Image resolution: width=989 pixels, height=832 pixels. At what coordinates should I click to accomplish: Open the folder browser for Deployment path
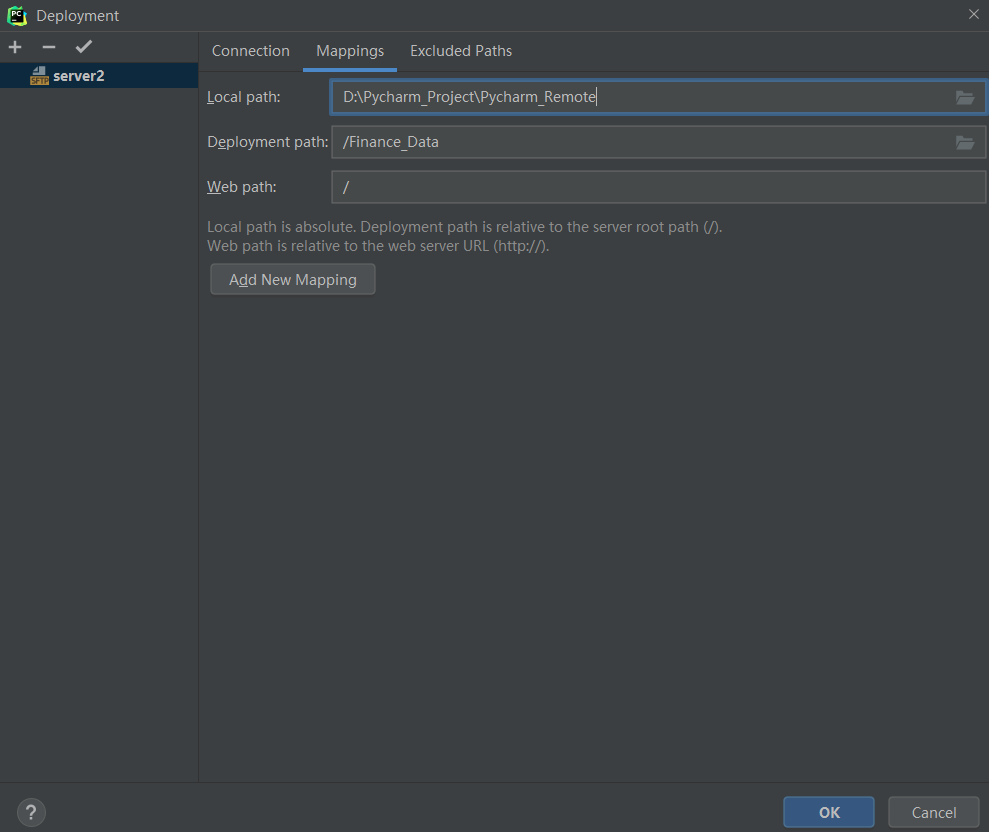964,142
